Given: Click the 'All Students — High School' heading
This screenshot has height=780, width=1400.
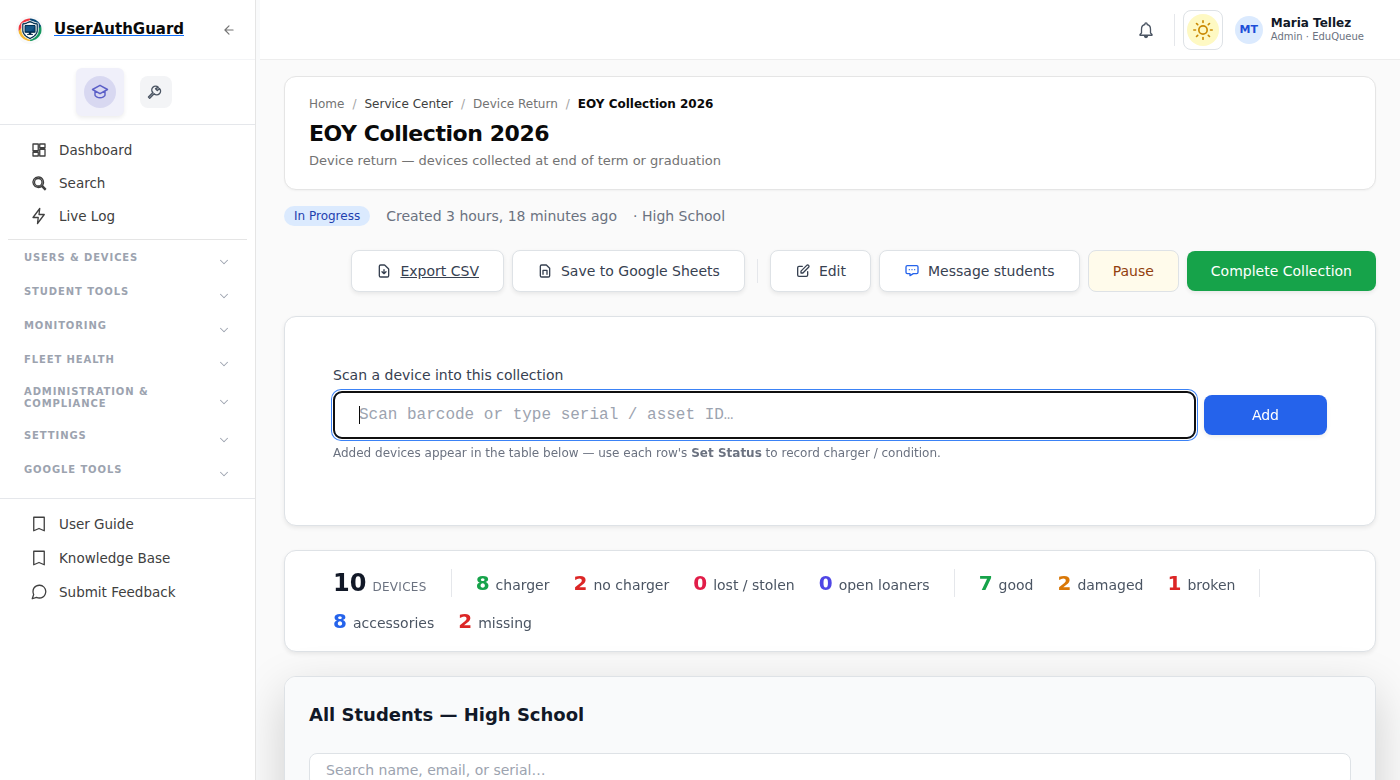Looking at the screenshot, I should tap(446, 715).
